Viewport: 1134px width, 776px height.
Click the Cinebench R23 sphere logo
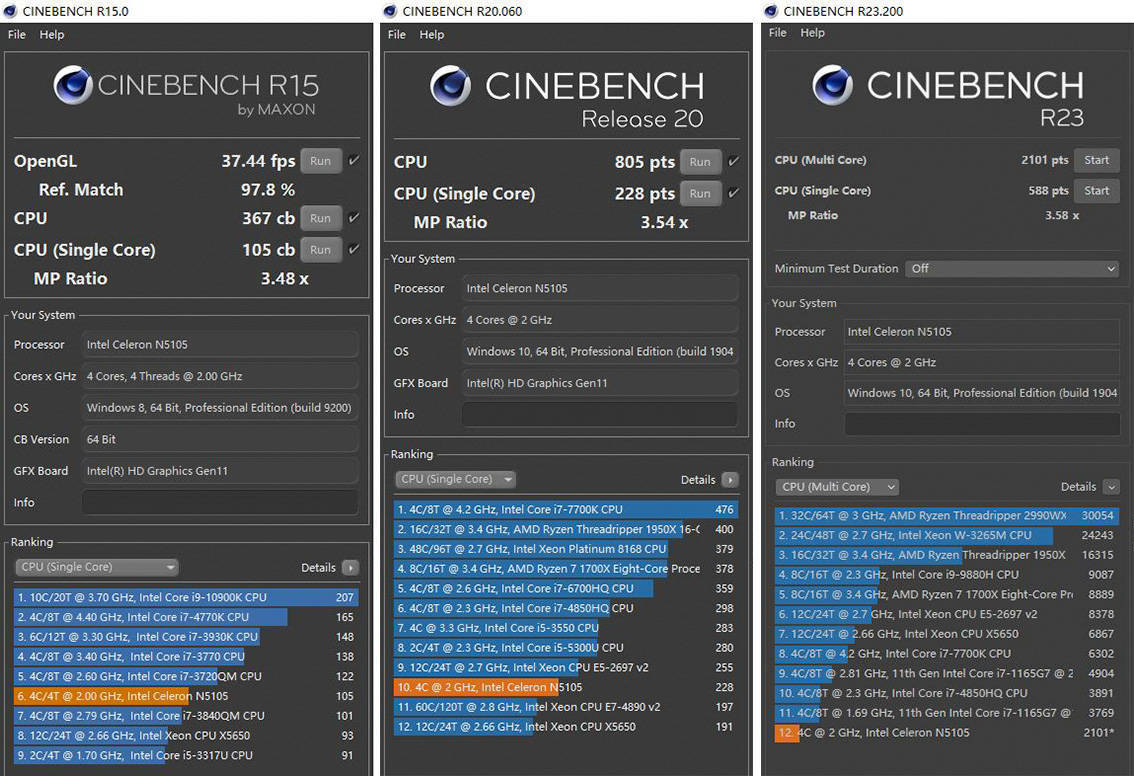tap(832, 85)
